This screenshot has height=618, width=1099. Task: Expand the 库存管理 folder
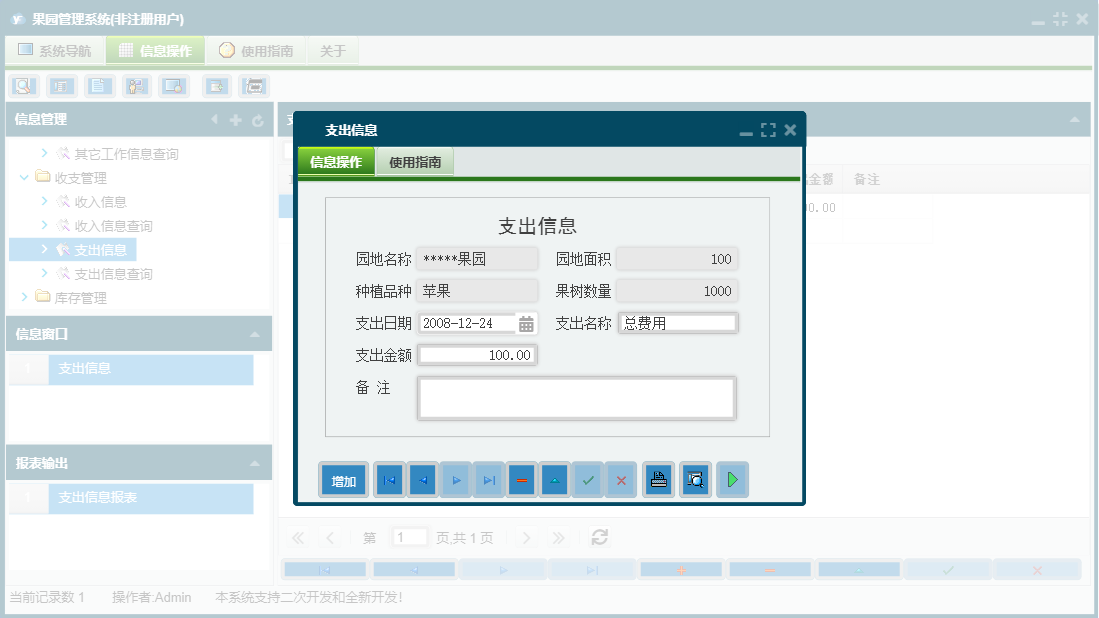(25, 297)
